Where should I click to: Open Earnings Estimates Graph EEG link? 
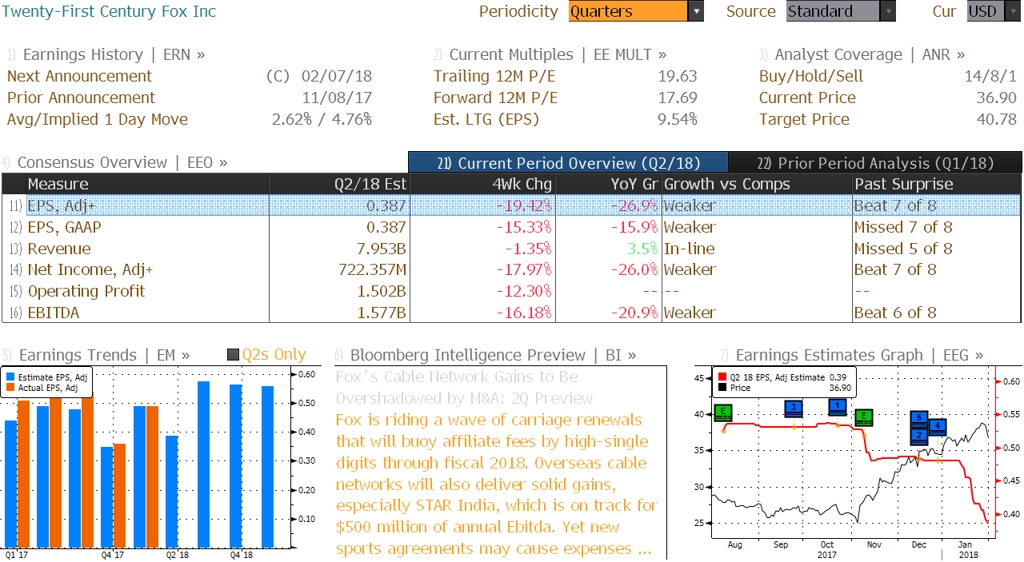tap(859, 355)
